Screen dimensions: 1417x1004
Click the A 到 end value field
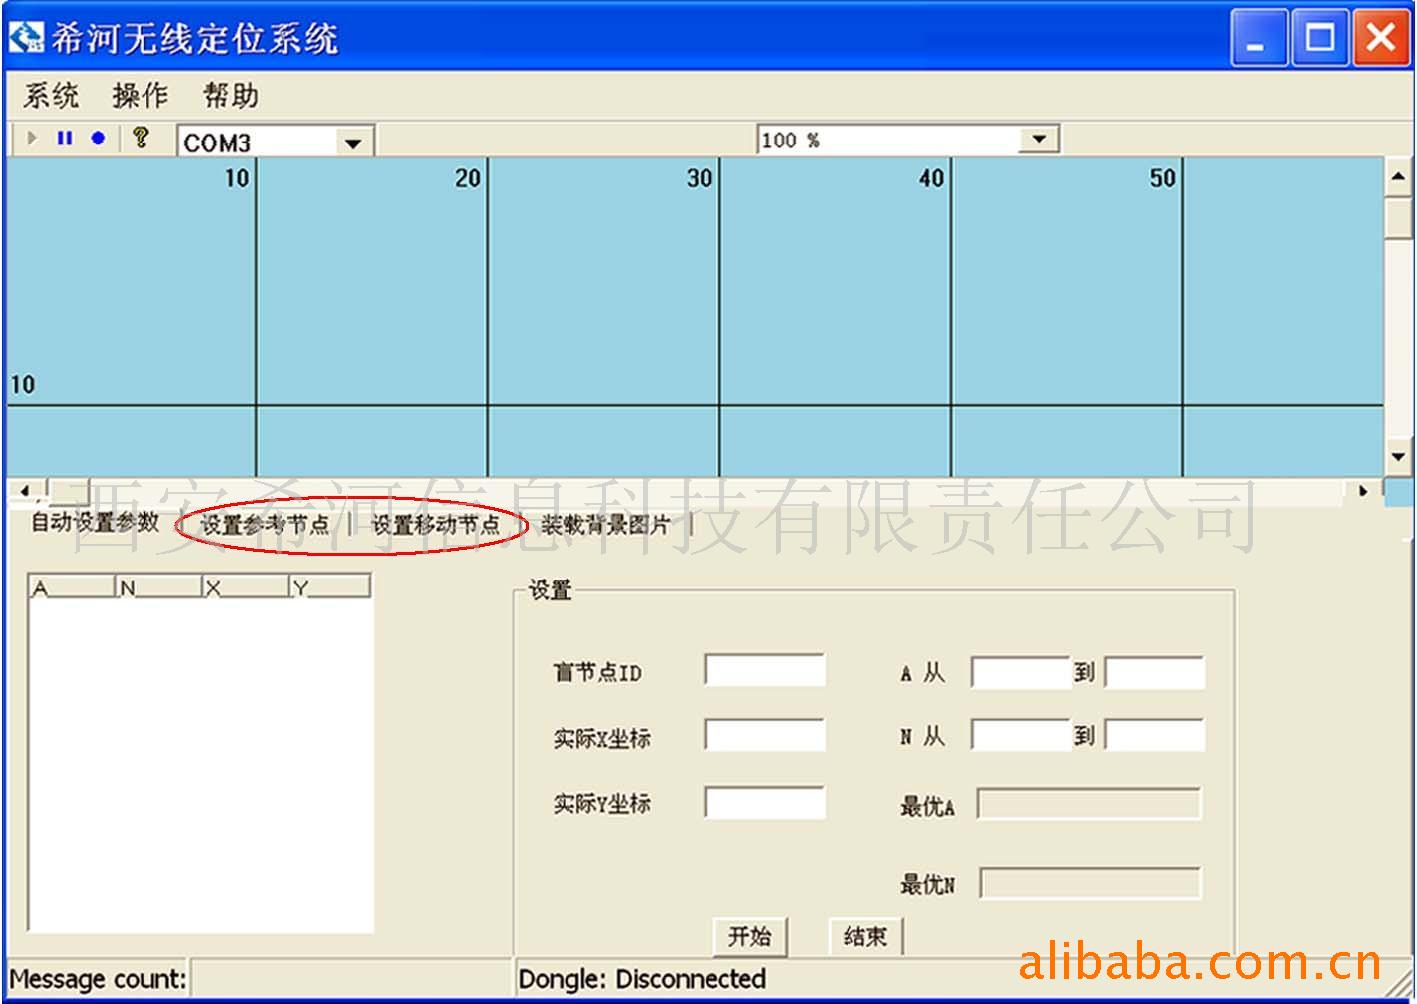1154,672
